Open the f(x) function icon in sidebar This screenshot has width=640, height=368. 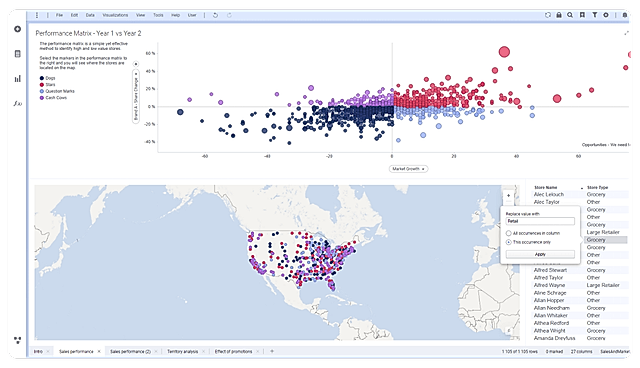pyautogui.click(x=18, y=103)
